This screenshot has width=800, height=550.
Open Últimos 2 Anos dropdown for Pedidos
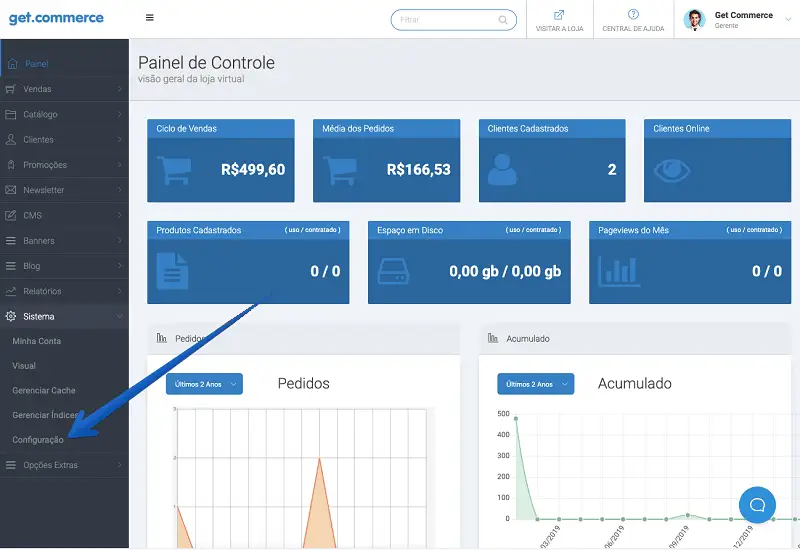pyautogui.click(x=204, y=384)
